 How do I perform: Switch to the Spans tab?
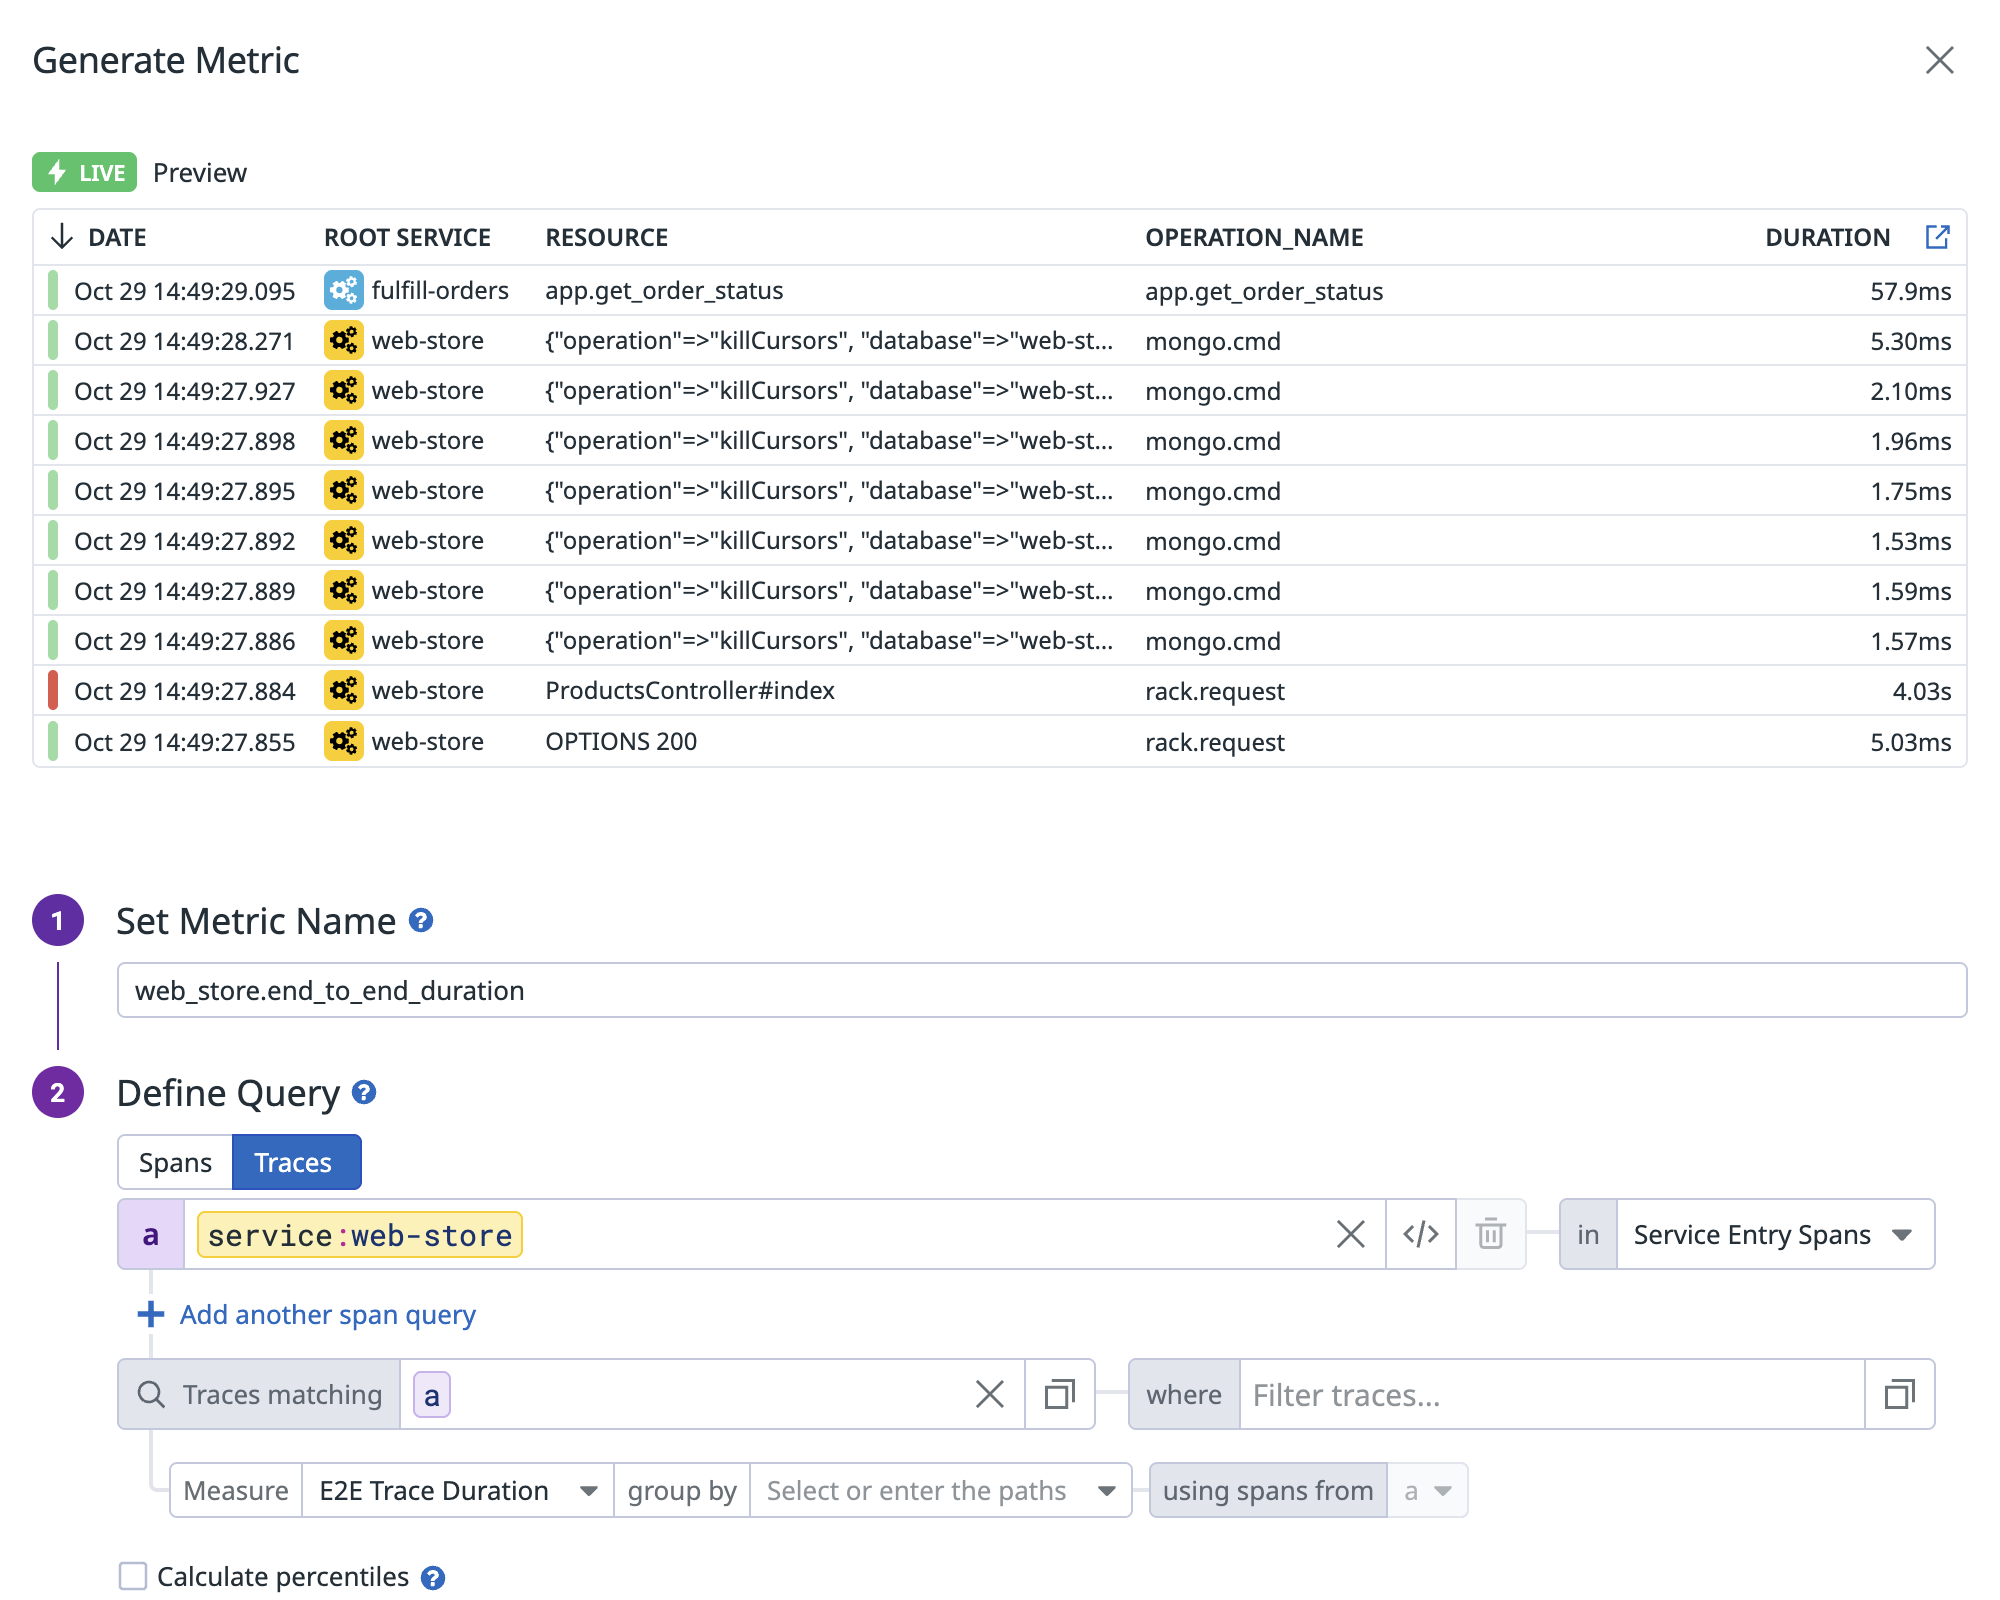[x=175, y=1162]
